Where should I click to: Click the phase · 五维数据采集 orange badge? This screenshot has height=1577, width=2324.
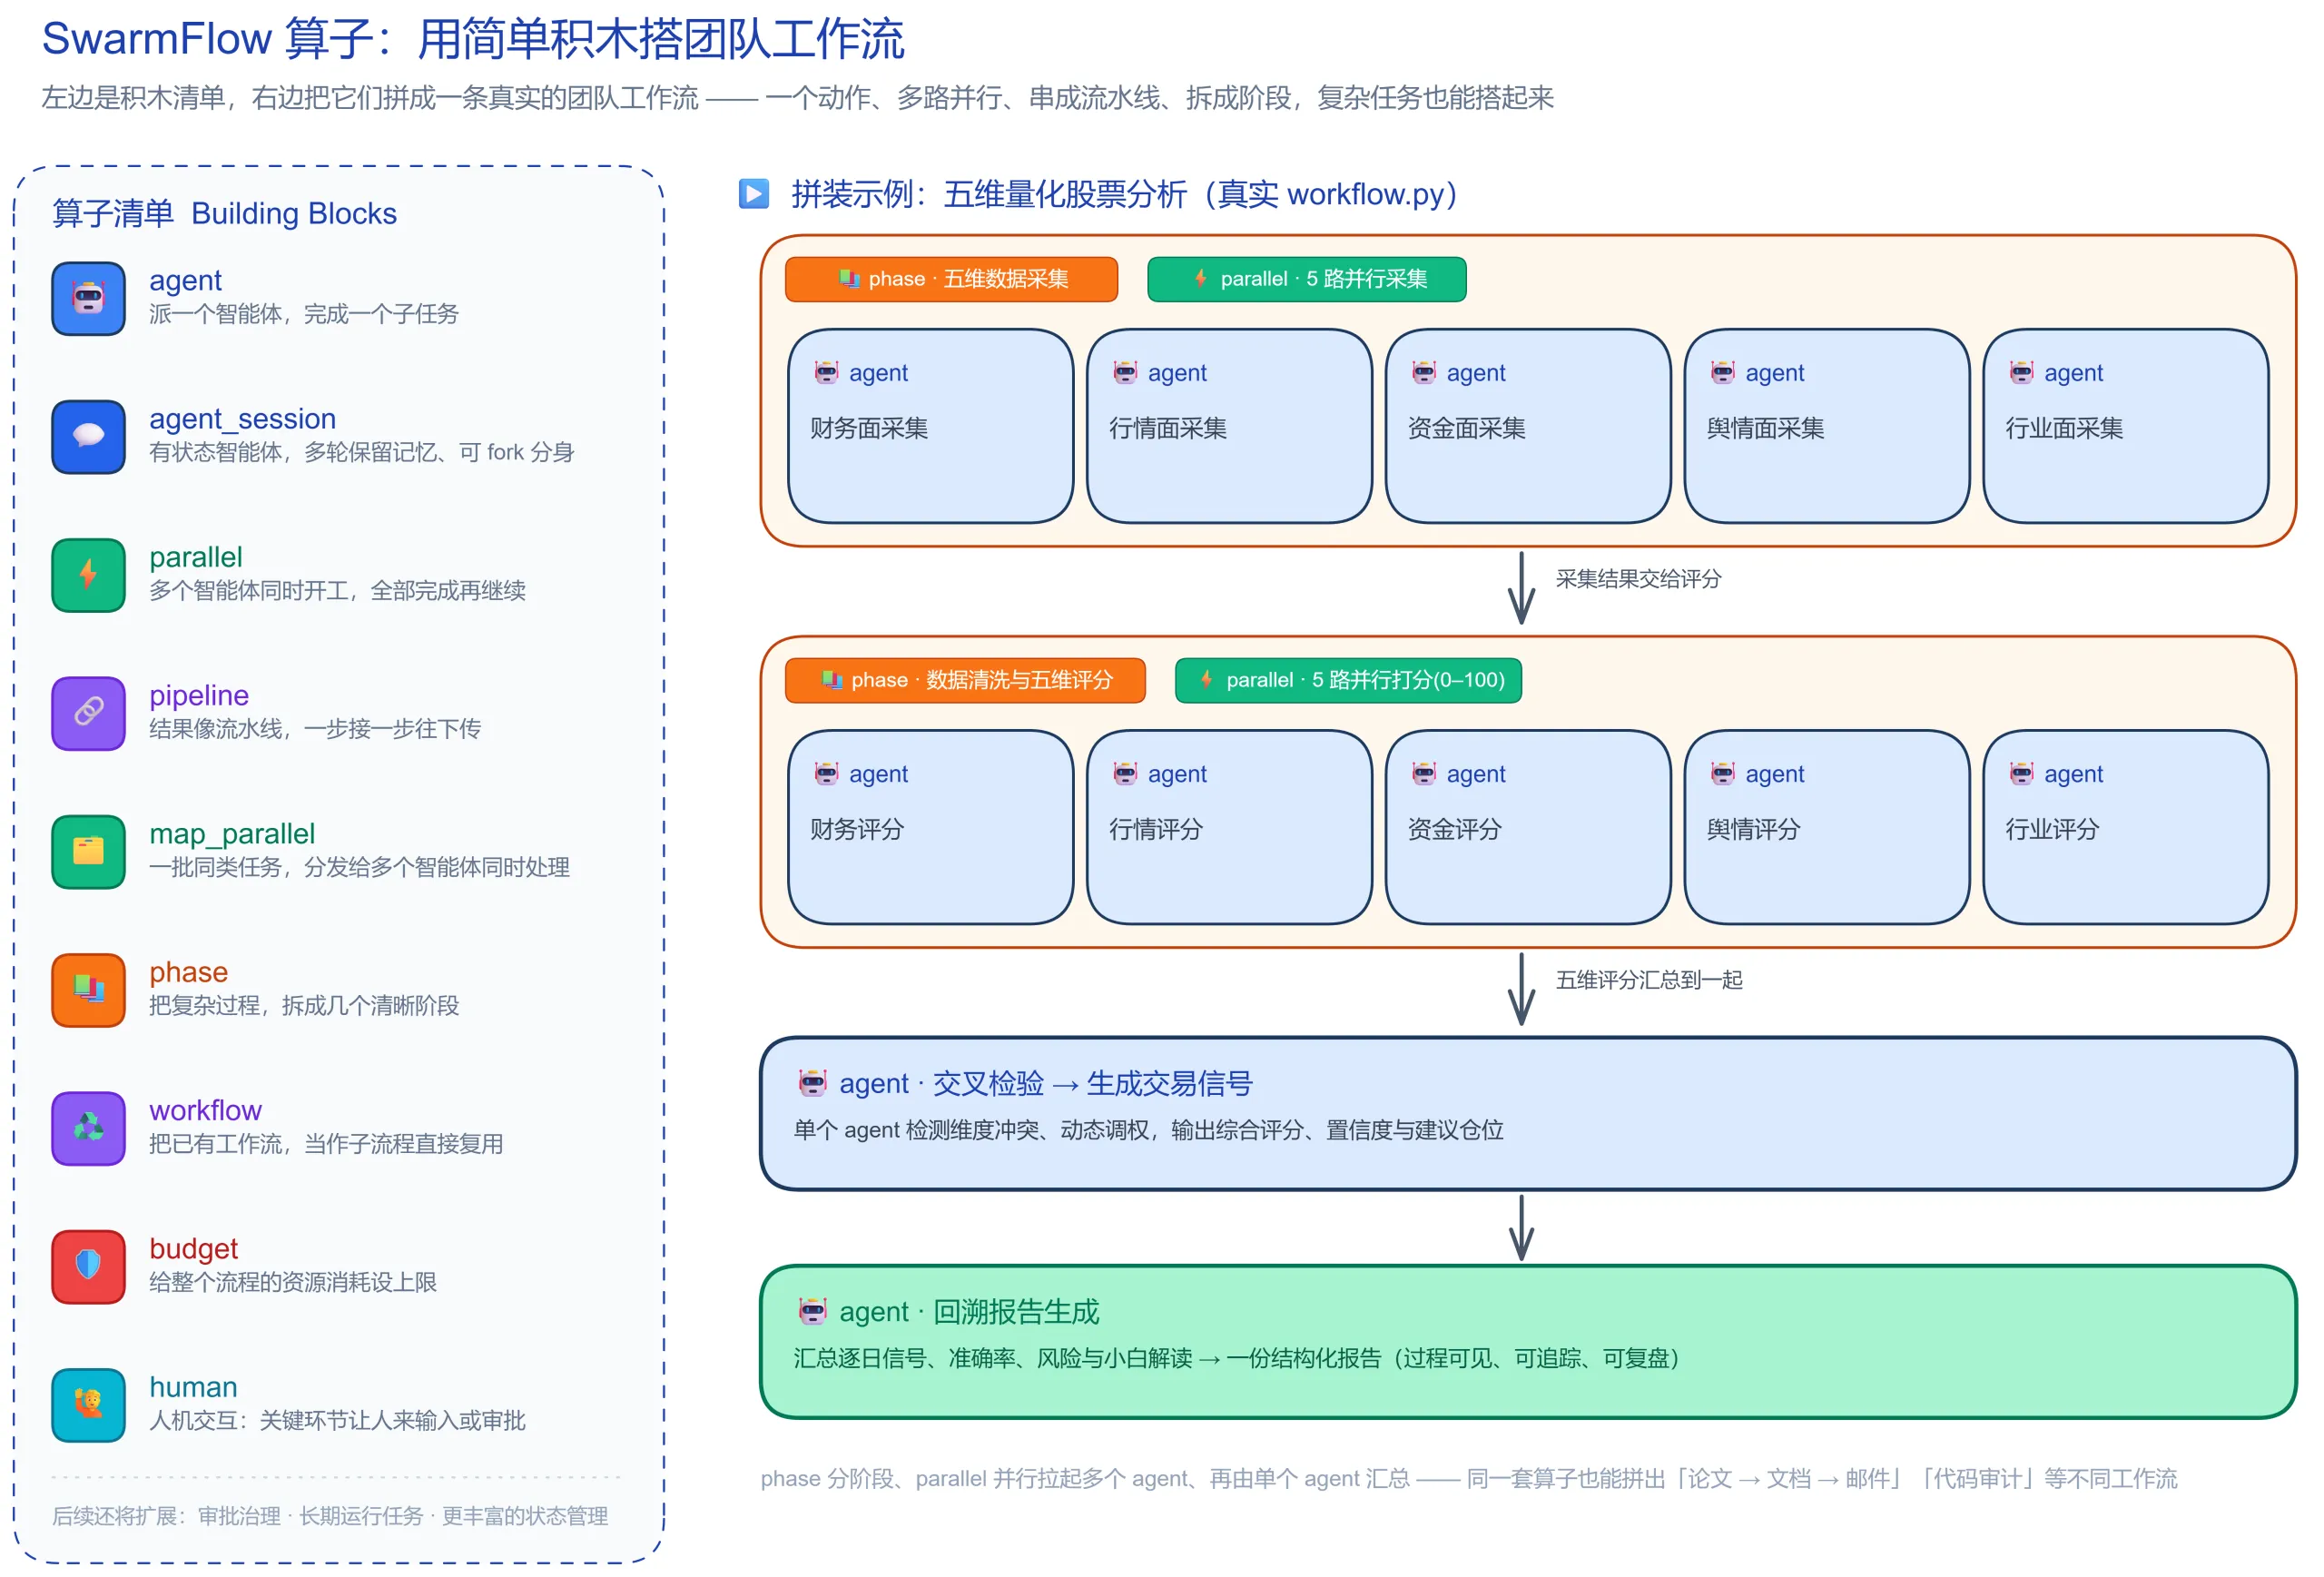click(951, 279)
